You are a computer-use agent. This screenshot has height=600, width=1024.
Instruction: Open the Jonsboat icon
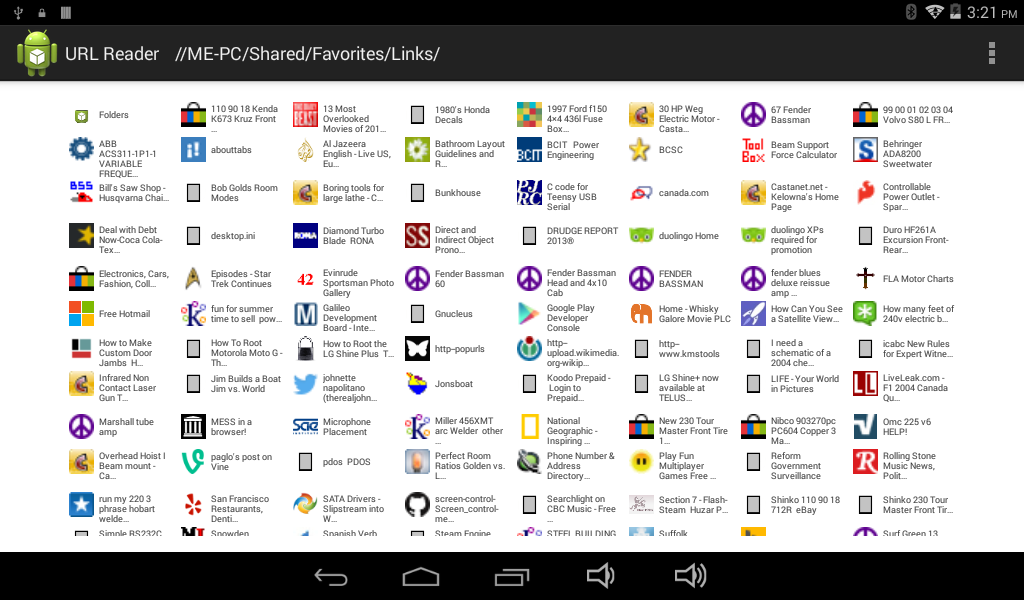[x=417, y=384]
